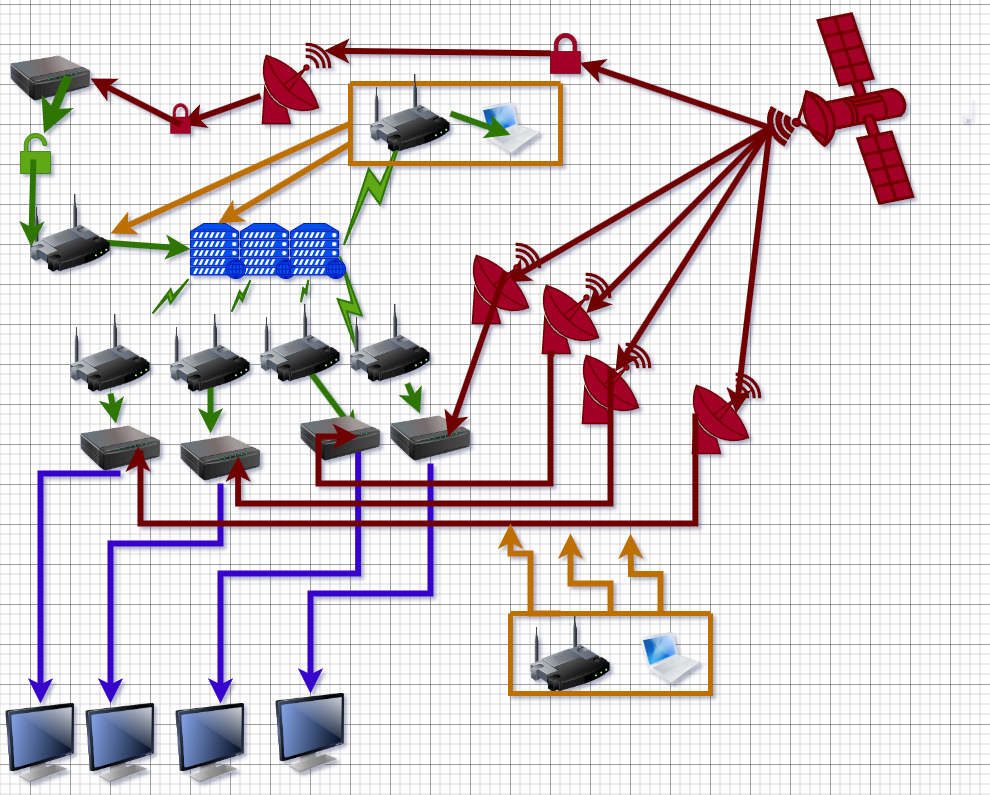
Task: Select the second router from left in the four-router row
Action: tap(210, 355)
